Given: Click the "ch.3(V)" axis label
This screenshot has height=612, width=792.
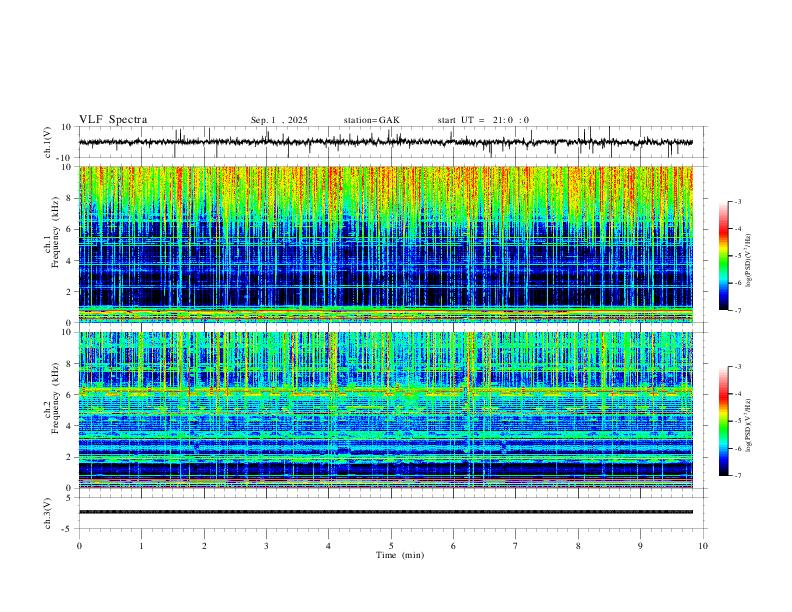Looking at the screenshot, I should tap(48, 514).
